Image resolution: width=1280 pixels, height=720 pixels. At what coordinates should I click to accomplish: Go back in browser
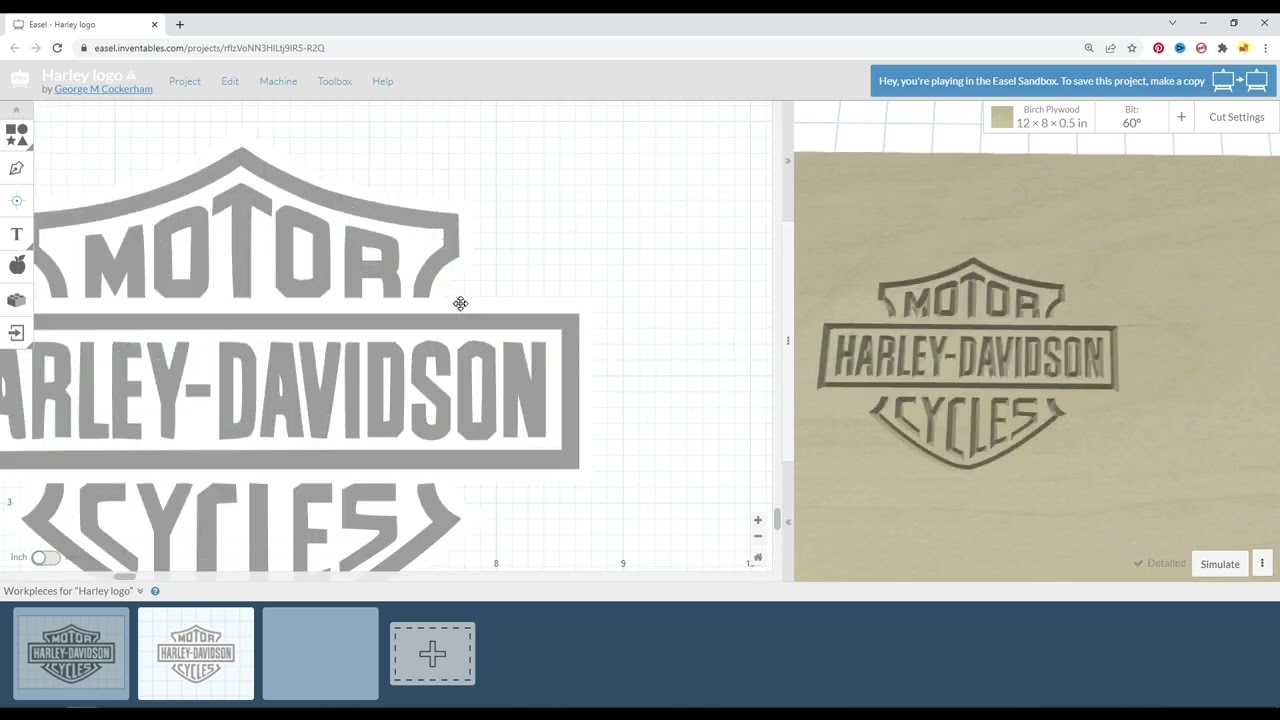[14, 48]
